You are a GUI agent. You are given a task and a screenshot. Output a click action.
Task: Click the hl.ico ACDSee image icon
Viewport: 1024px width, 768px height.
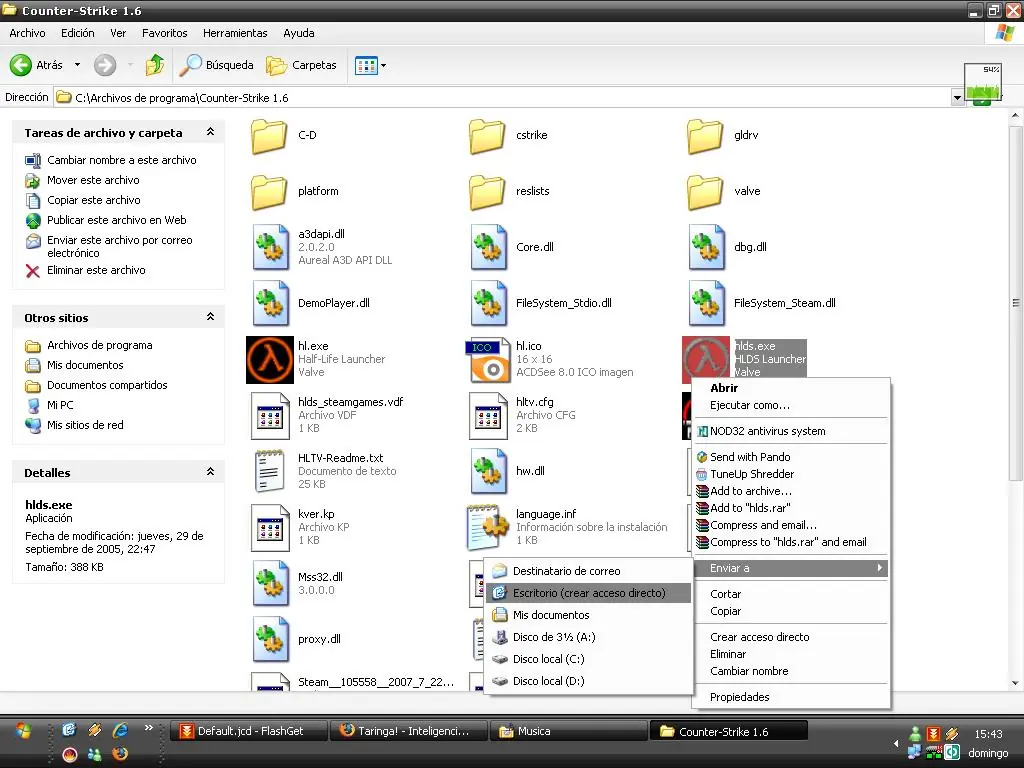click(x=488, y=359)
